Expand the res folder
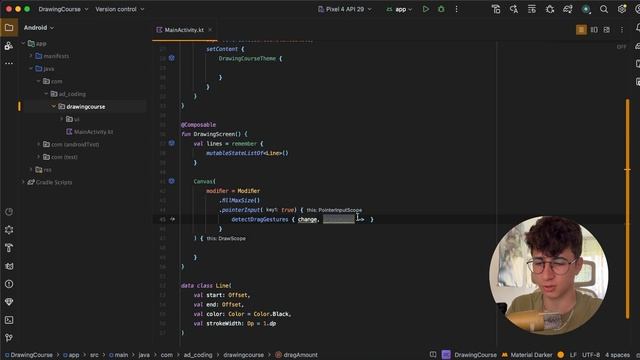The width and height of the screenshot is (640, 360). point(31,169)
